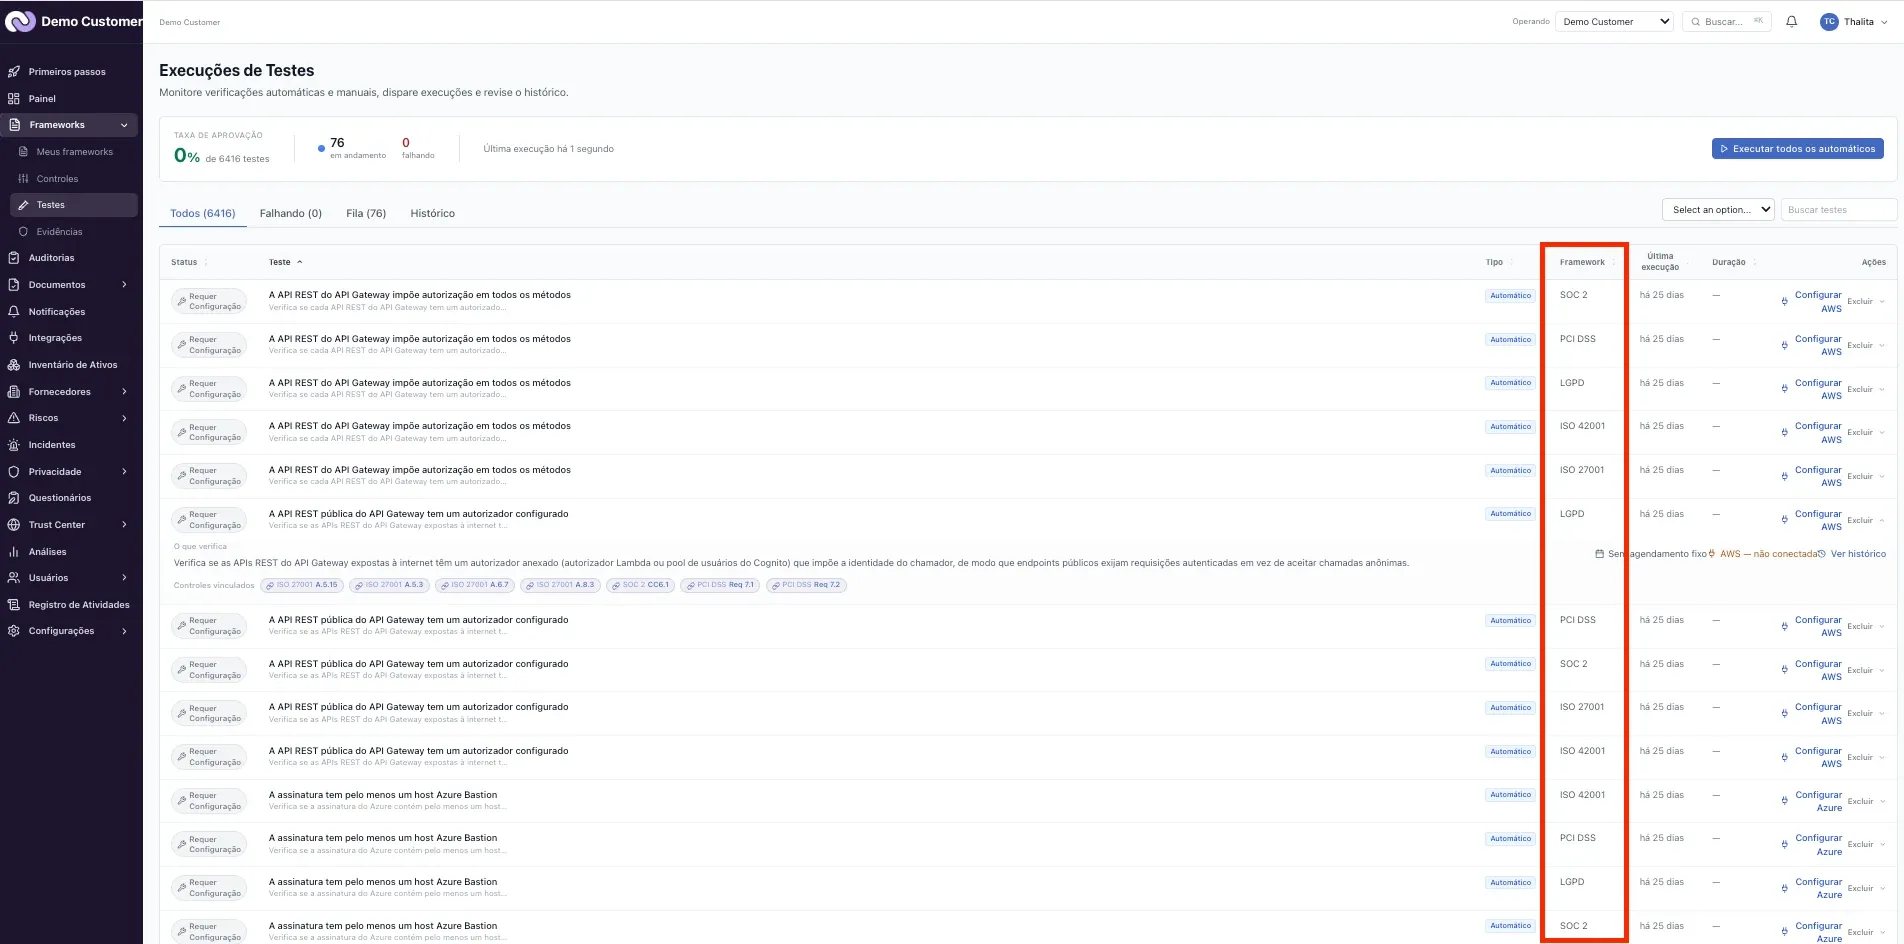Open Meus frameworks in sidebar
Image resolution: width=1904 pixels, height=944 pixels.
point(74,152)
